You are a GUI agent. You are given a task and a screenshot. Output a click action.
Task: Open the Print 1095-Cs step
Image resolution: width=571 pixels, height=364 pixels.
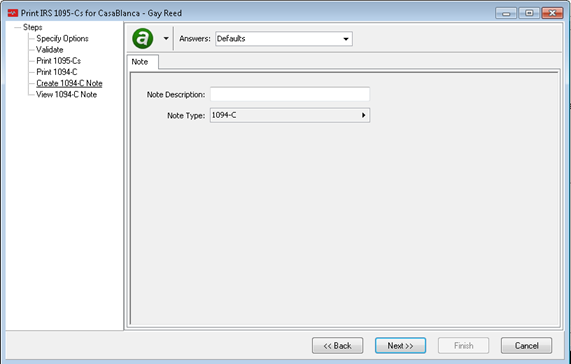[58, 61]
